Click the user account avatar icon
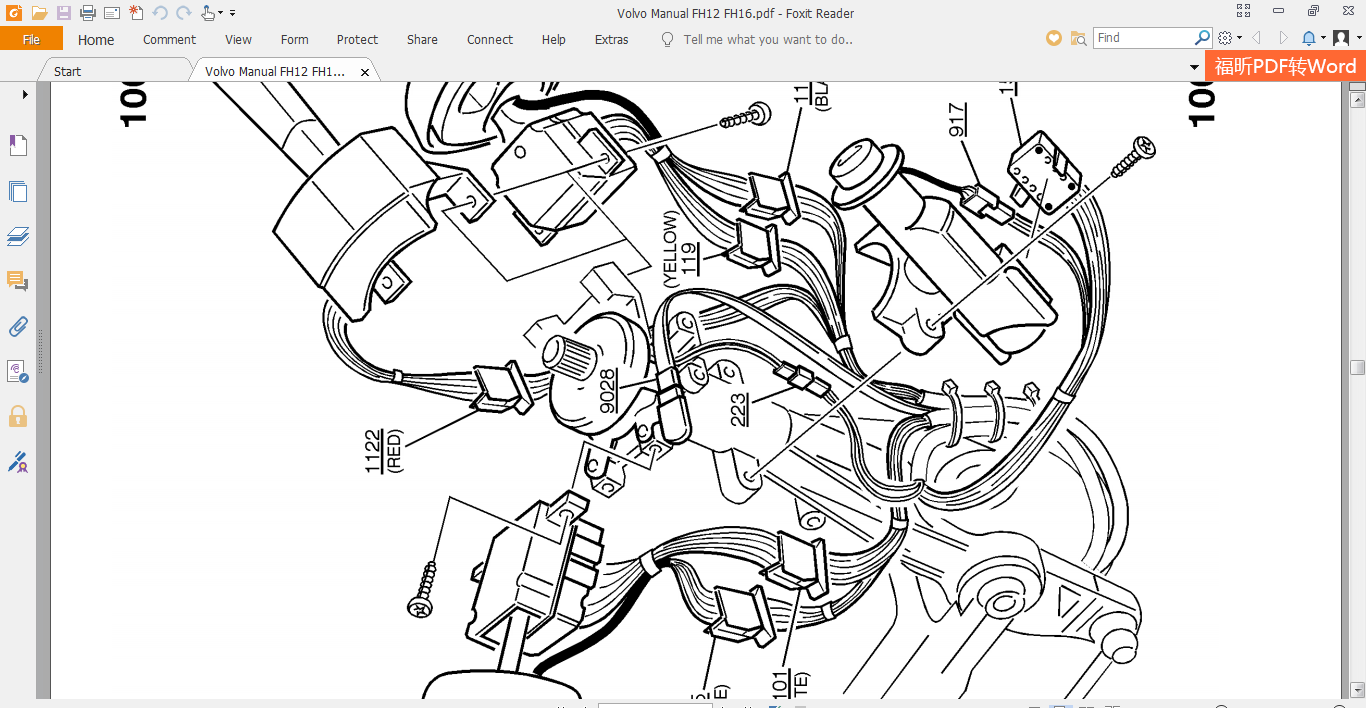 [x=1341, y=38]
